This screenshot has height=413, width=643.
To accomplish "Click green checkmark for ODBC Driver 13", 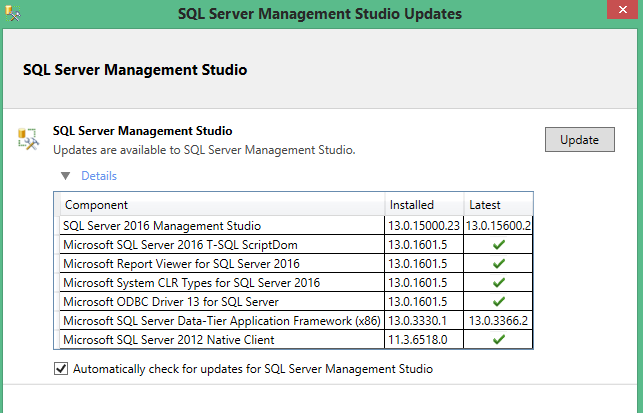I will click(499, 302).
